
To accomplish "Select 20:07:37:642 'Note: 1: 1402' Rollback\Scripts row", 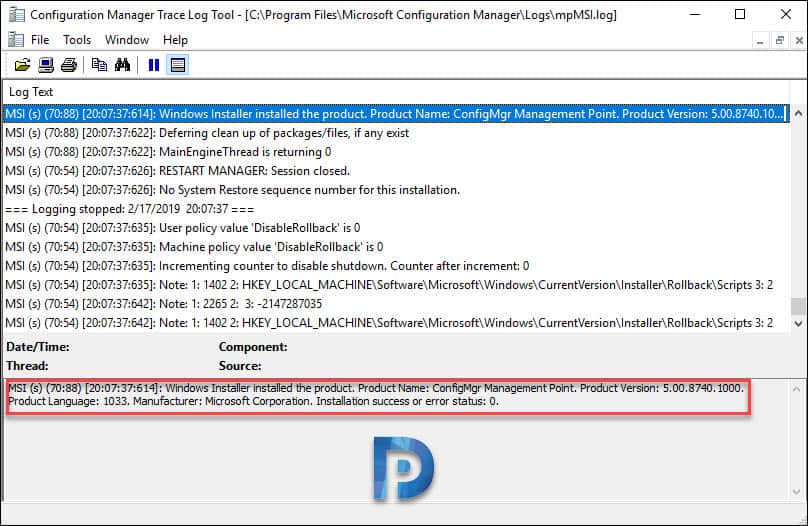I will [397, 323].
